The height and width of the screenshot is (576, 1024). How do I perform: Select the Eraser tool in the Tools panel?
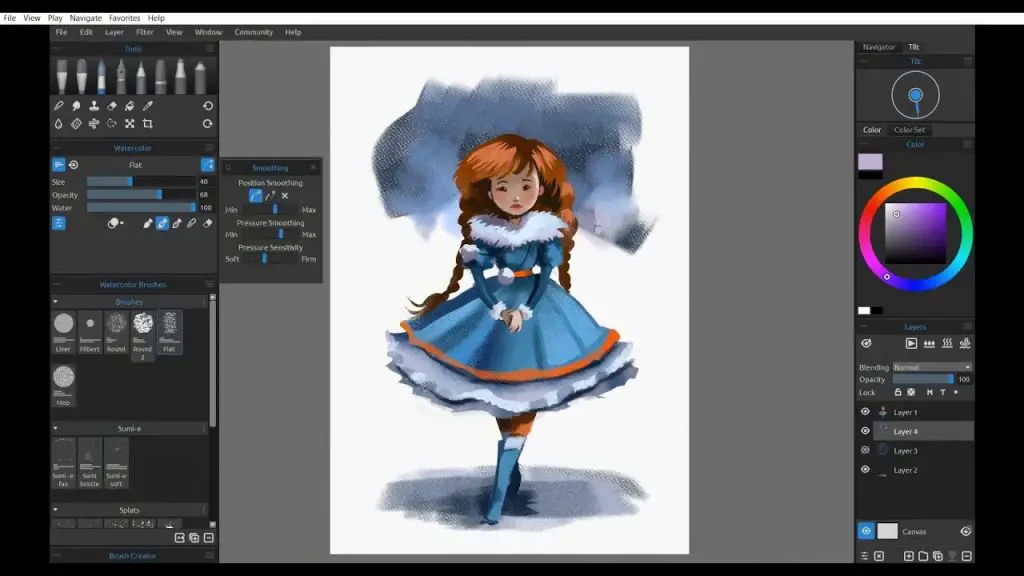[x=112, y=105]
